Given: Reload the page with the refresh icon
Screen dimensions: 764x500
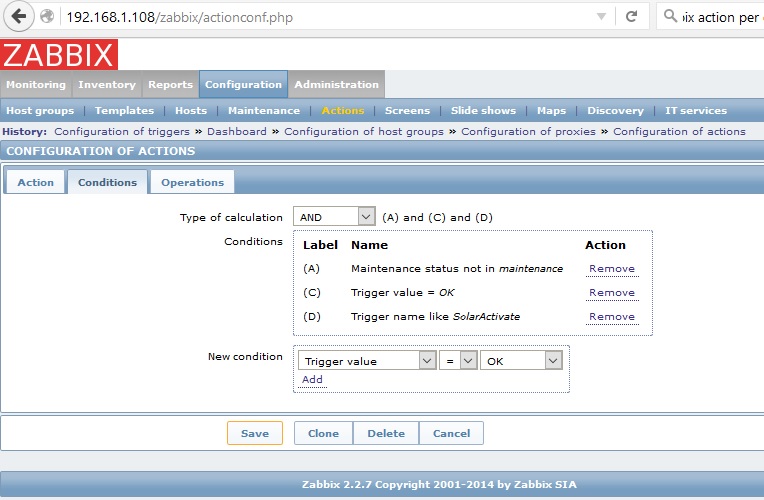Looking at the screenshot, I should 631,17.
